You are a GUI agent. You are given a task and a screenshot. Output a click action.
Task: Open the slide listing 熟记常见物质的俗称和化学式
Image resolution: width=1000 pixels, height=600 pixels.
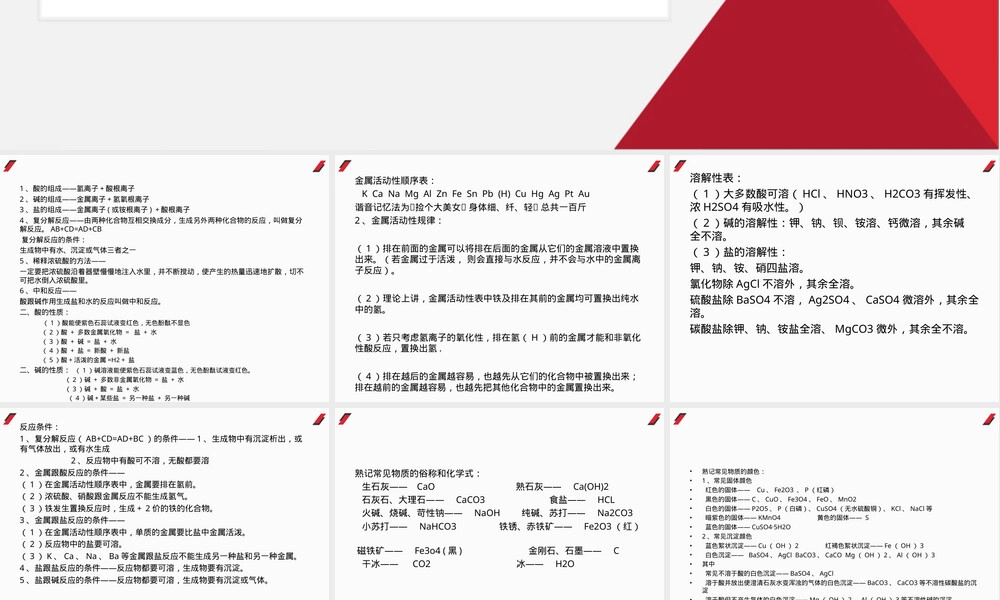499,504
